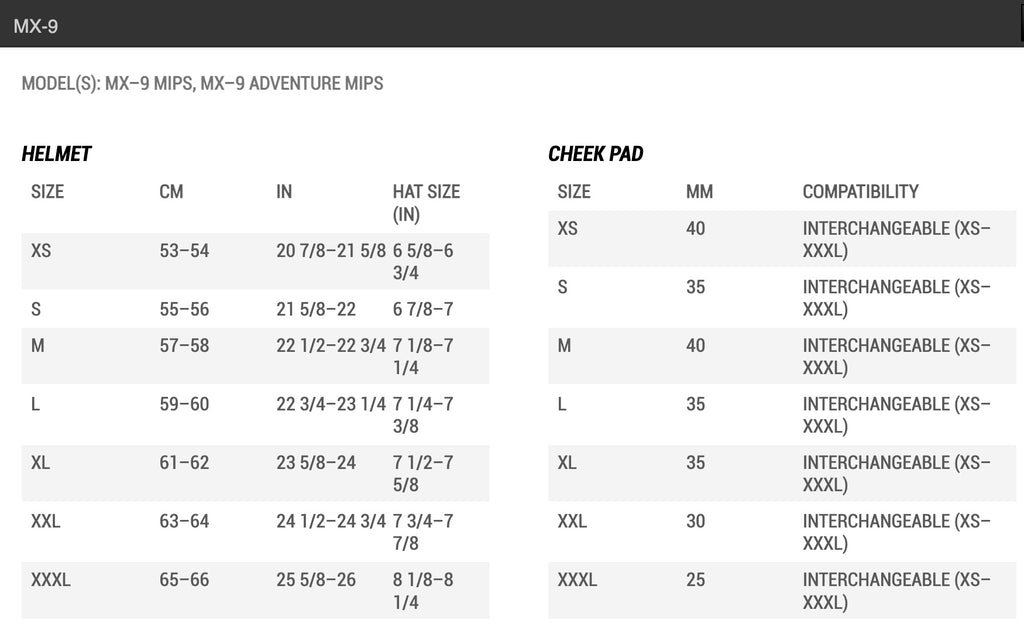The height and width of the screenshot is (637, 1024).
Task: Click the 23 5/8–24 inch measurement
Action: (316, 463)
